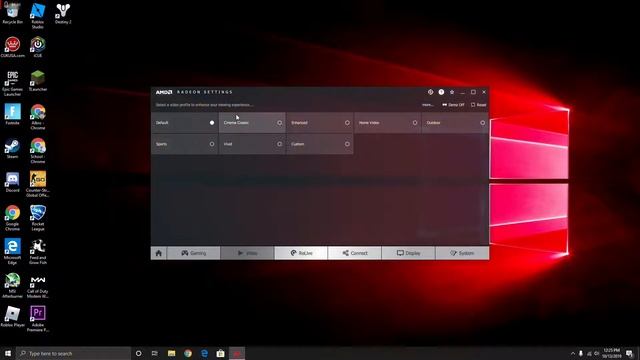
Task: Toggle the Demo Off switch
Action: click(x=453, y=105)
